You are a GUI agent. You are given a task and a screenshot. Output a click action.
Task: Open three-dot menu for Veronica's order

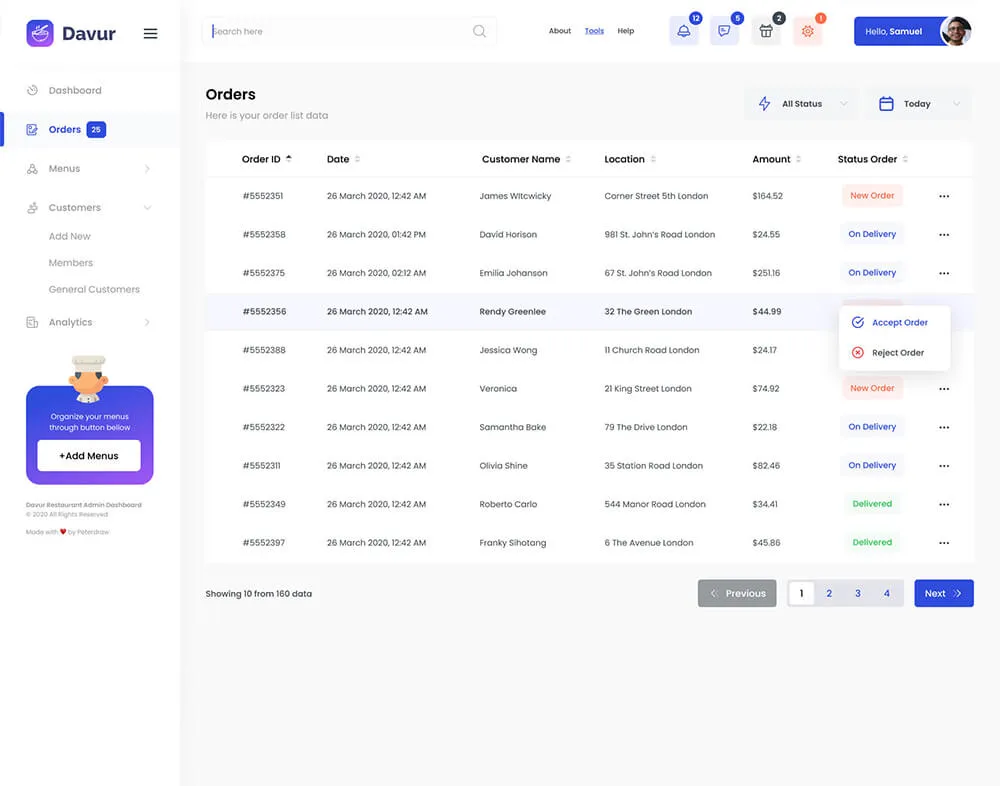coord(944,389)
